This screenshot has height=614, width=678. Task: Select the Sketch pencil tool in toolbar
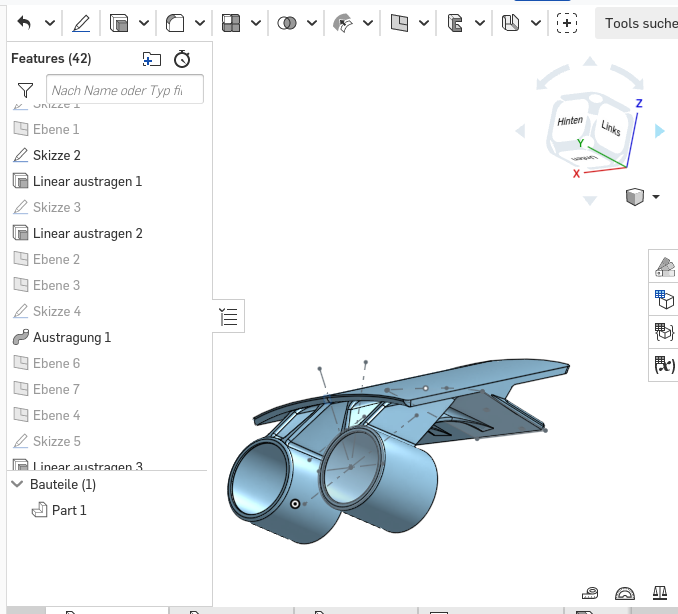click(81, 22)
